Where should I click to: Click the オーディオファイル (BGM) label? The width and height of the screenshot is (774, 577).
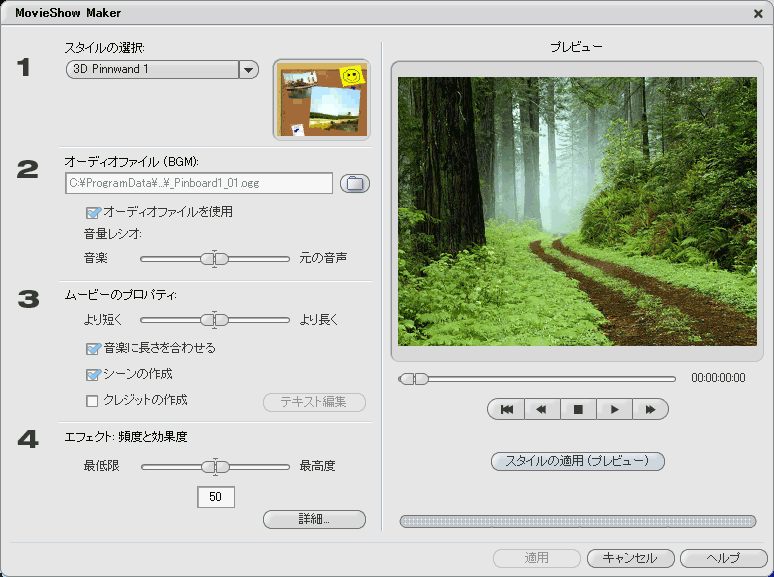pos(132,162)
